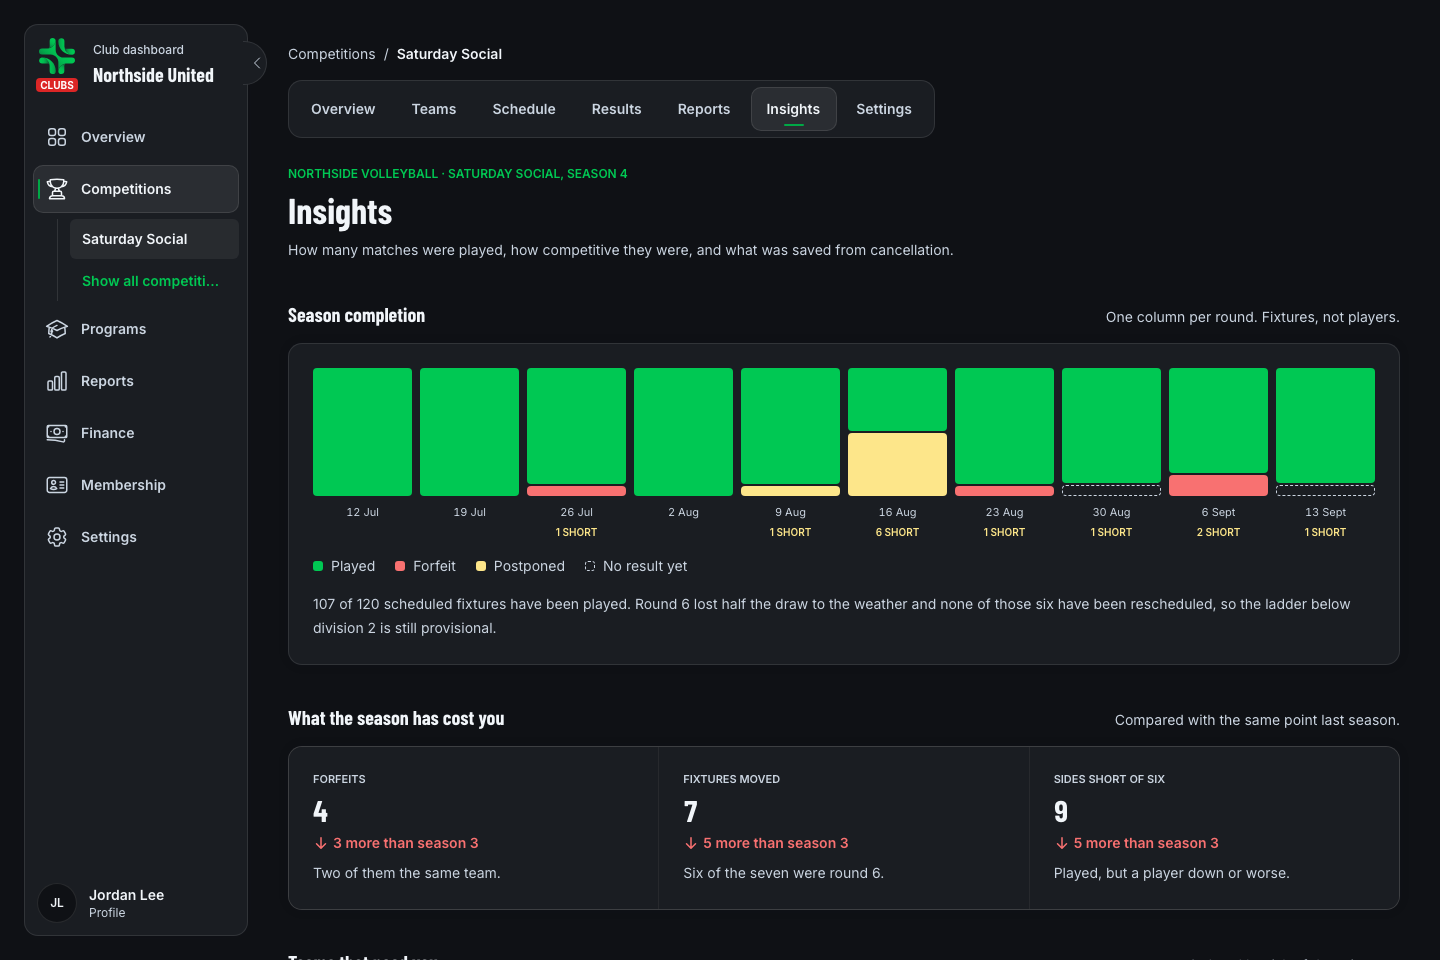This screenshot has height=960, width=1440.
Task: Click the red Forfeit legend swatch
Action: [x=400, y=566]
